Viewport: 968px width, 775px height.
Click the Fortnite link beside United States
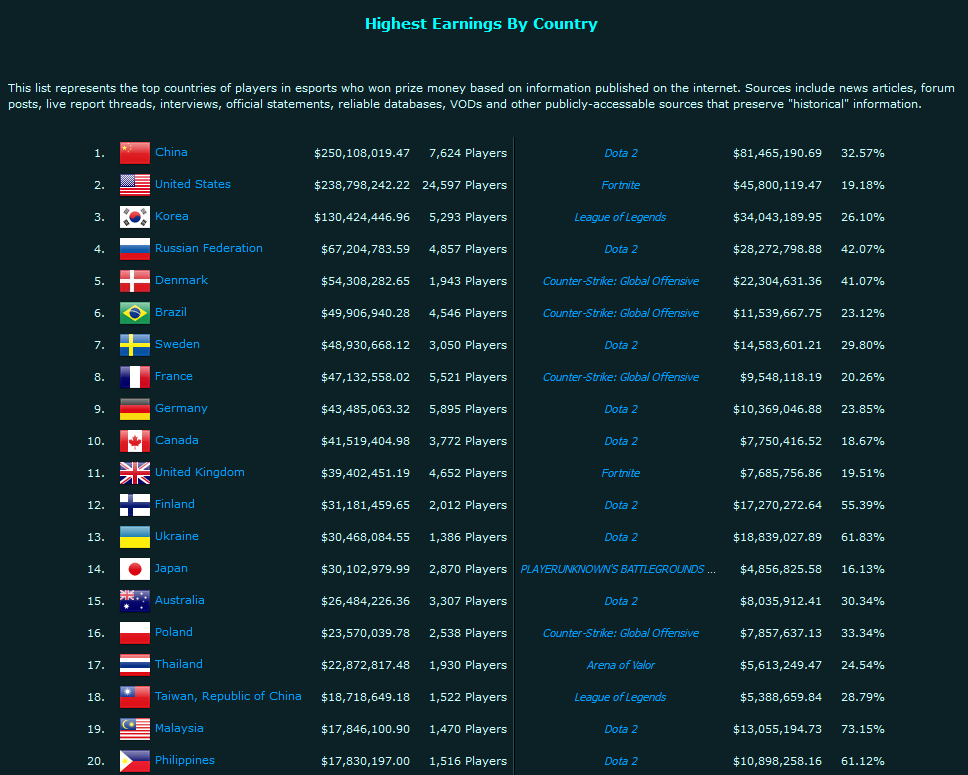pos(620,184)
